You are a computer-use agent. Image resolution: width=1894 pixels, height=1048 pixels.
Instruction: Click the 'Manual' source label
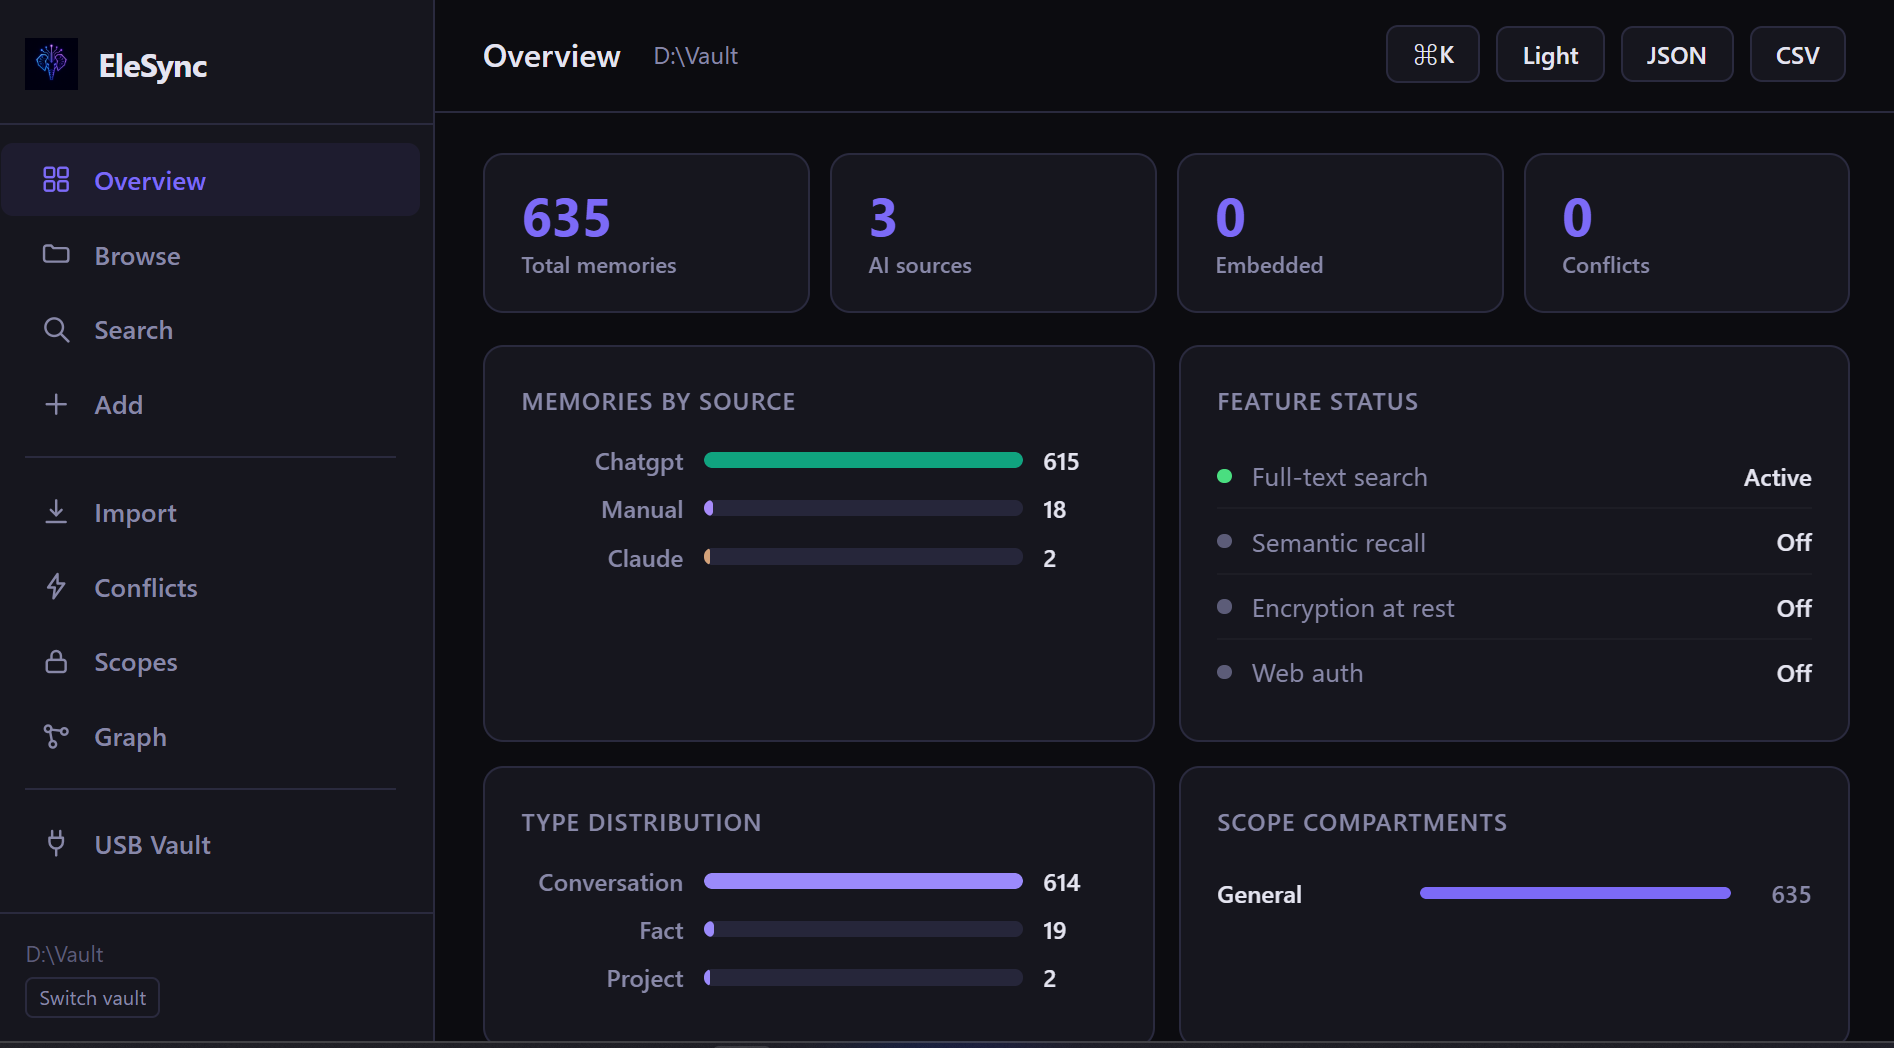pos(642,510)
